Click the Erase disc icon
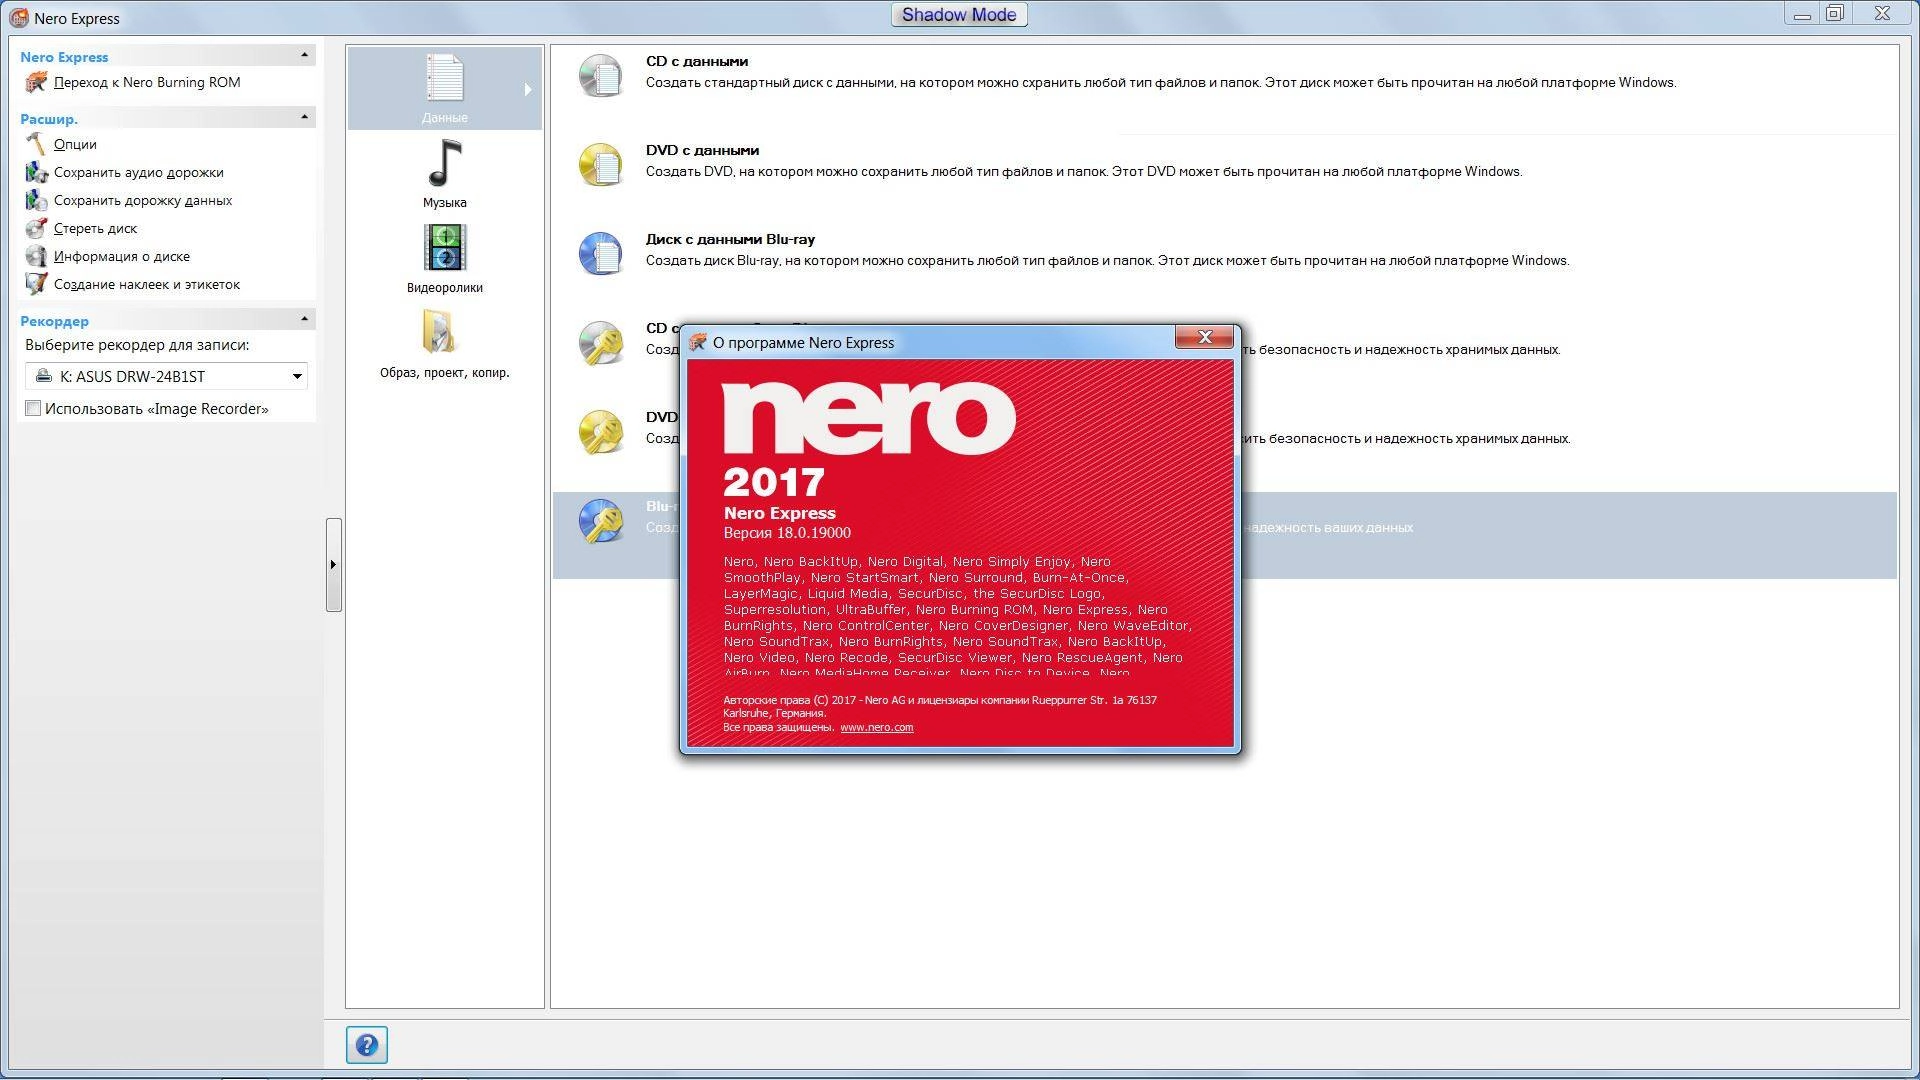1920x1080 pixels. 36,228
